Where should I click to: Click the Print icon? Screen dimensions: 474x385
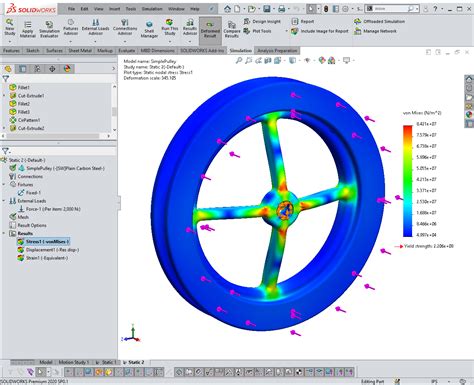click(x=282, y=9)
